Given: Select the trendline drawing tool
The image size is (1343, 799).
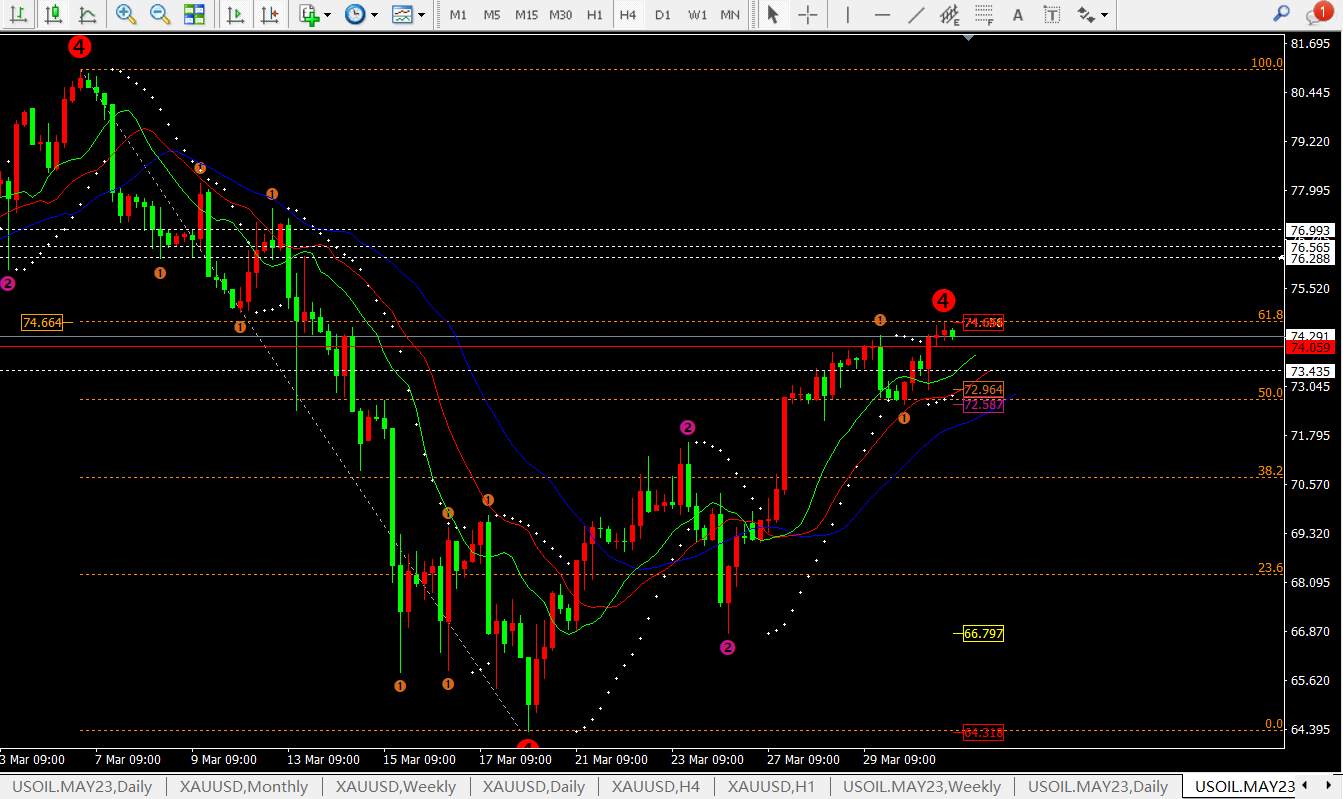Looking at the screenshot, I should (x=916, y=15).
